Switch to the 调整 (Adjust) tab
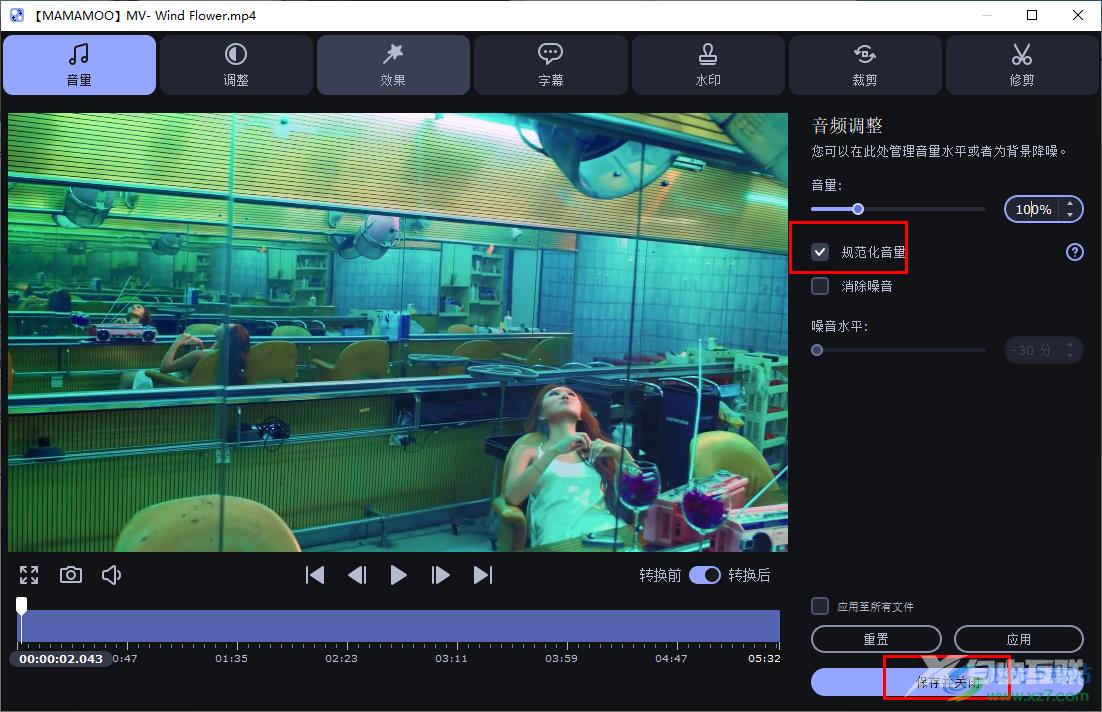 [x=236, y=65]
